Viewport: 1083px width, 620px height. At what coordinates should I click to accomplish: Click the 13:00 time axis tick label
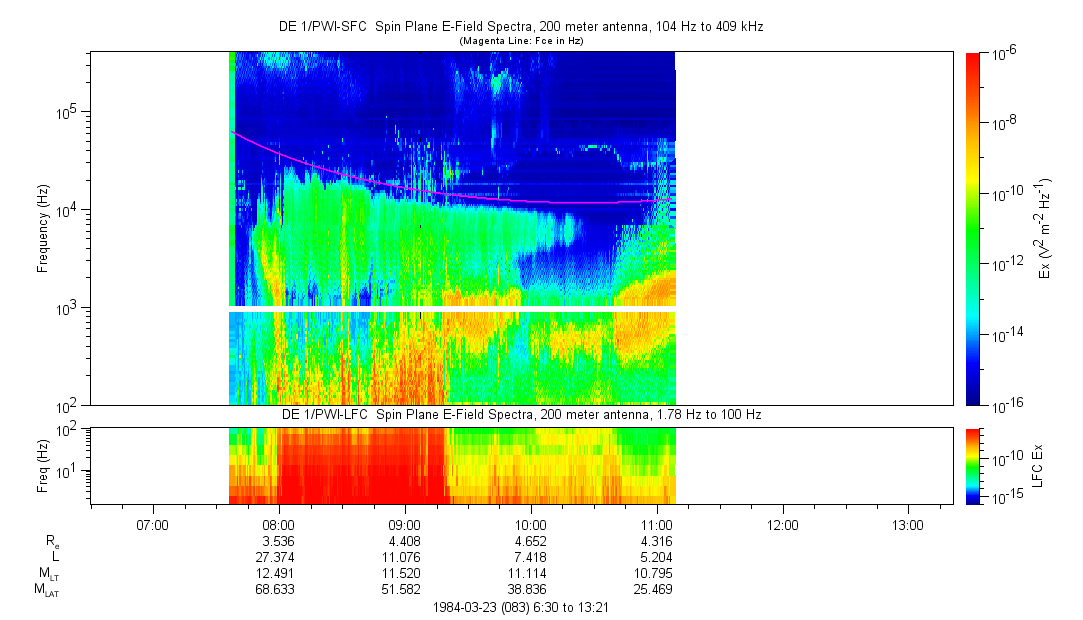tap(908, 524)
